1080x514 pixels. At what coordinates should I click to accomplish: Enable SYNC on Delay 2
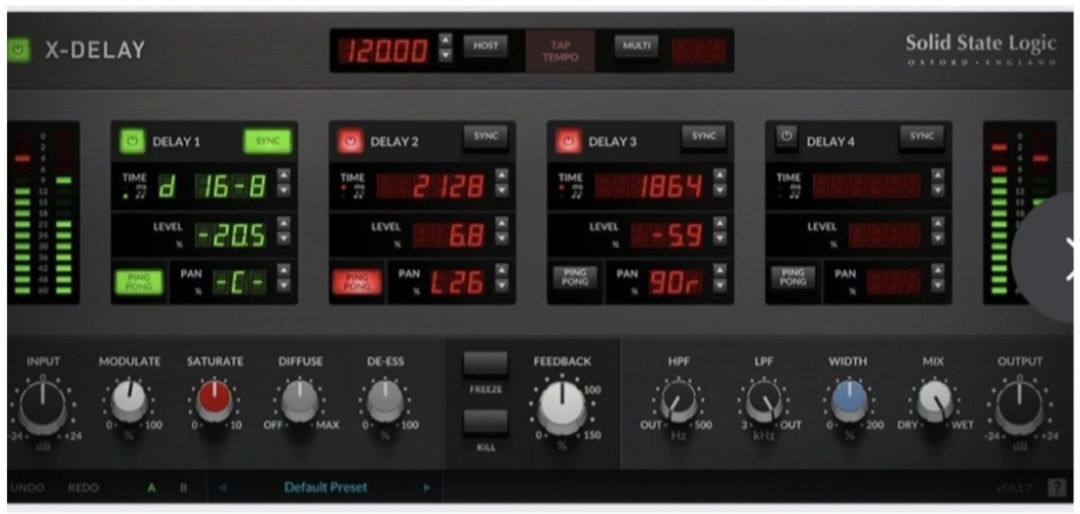point(486,137)
